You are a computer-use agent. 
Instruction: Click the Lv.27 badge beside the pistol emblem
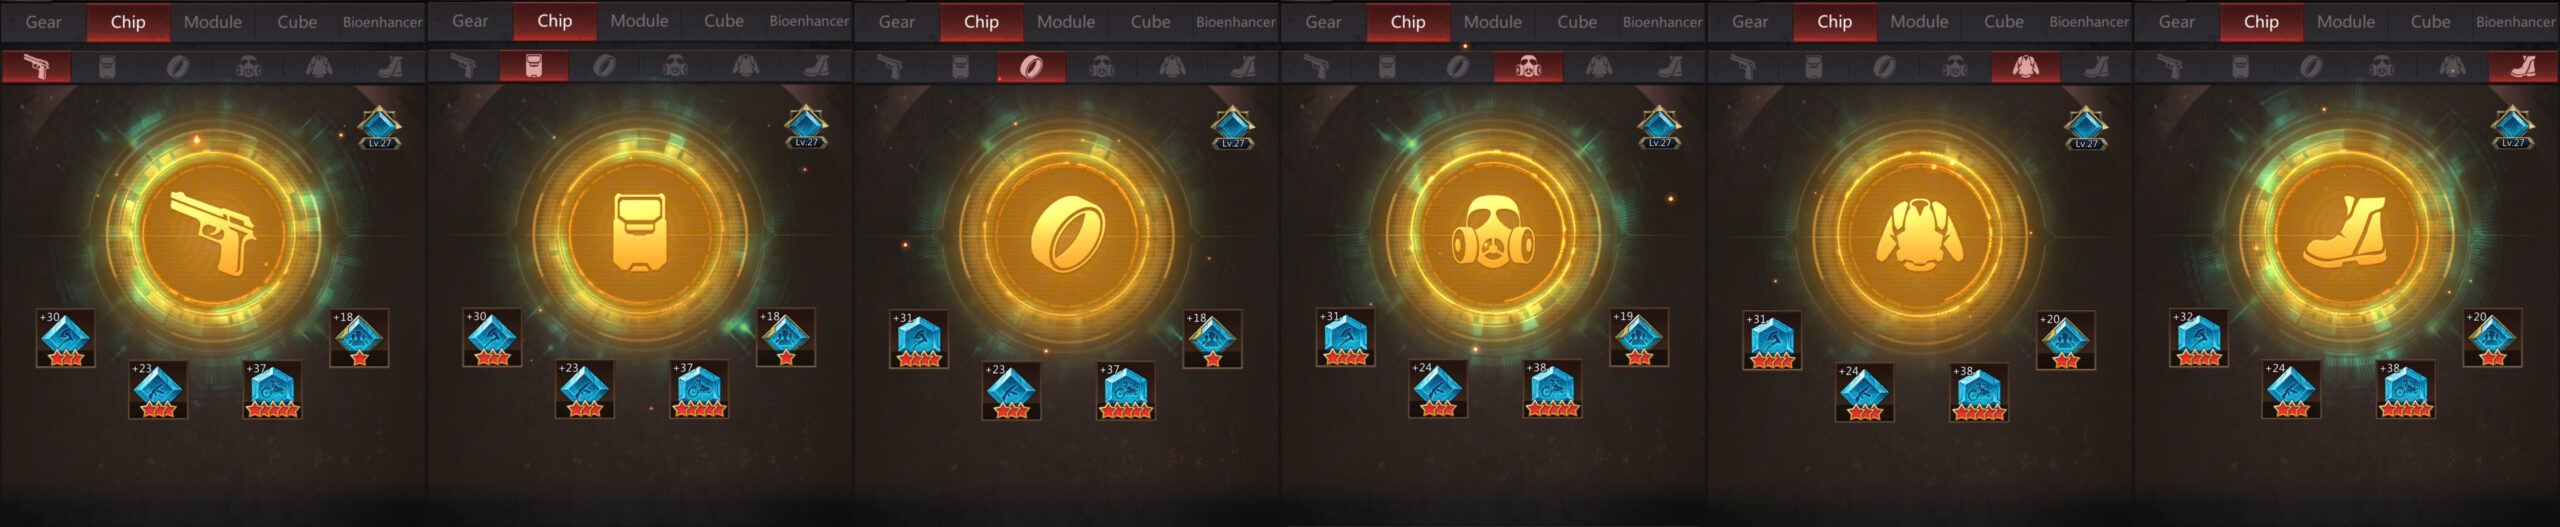380,128
